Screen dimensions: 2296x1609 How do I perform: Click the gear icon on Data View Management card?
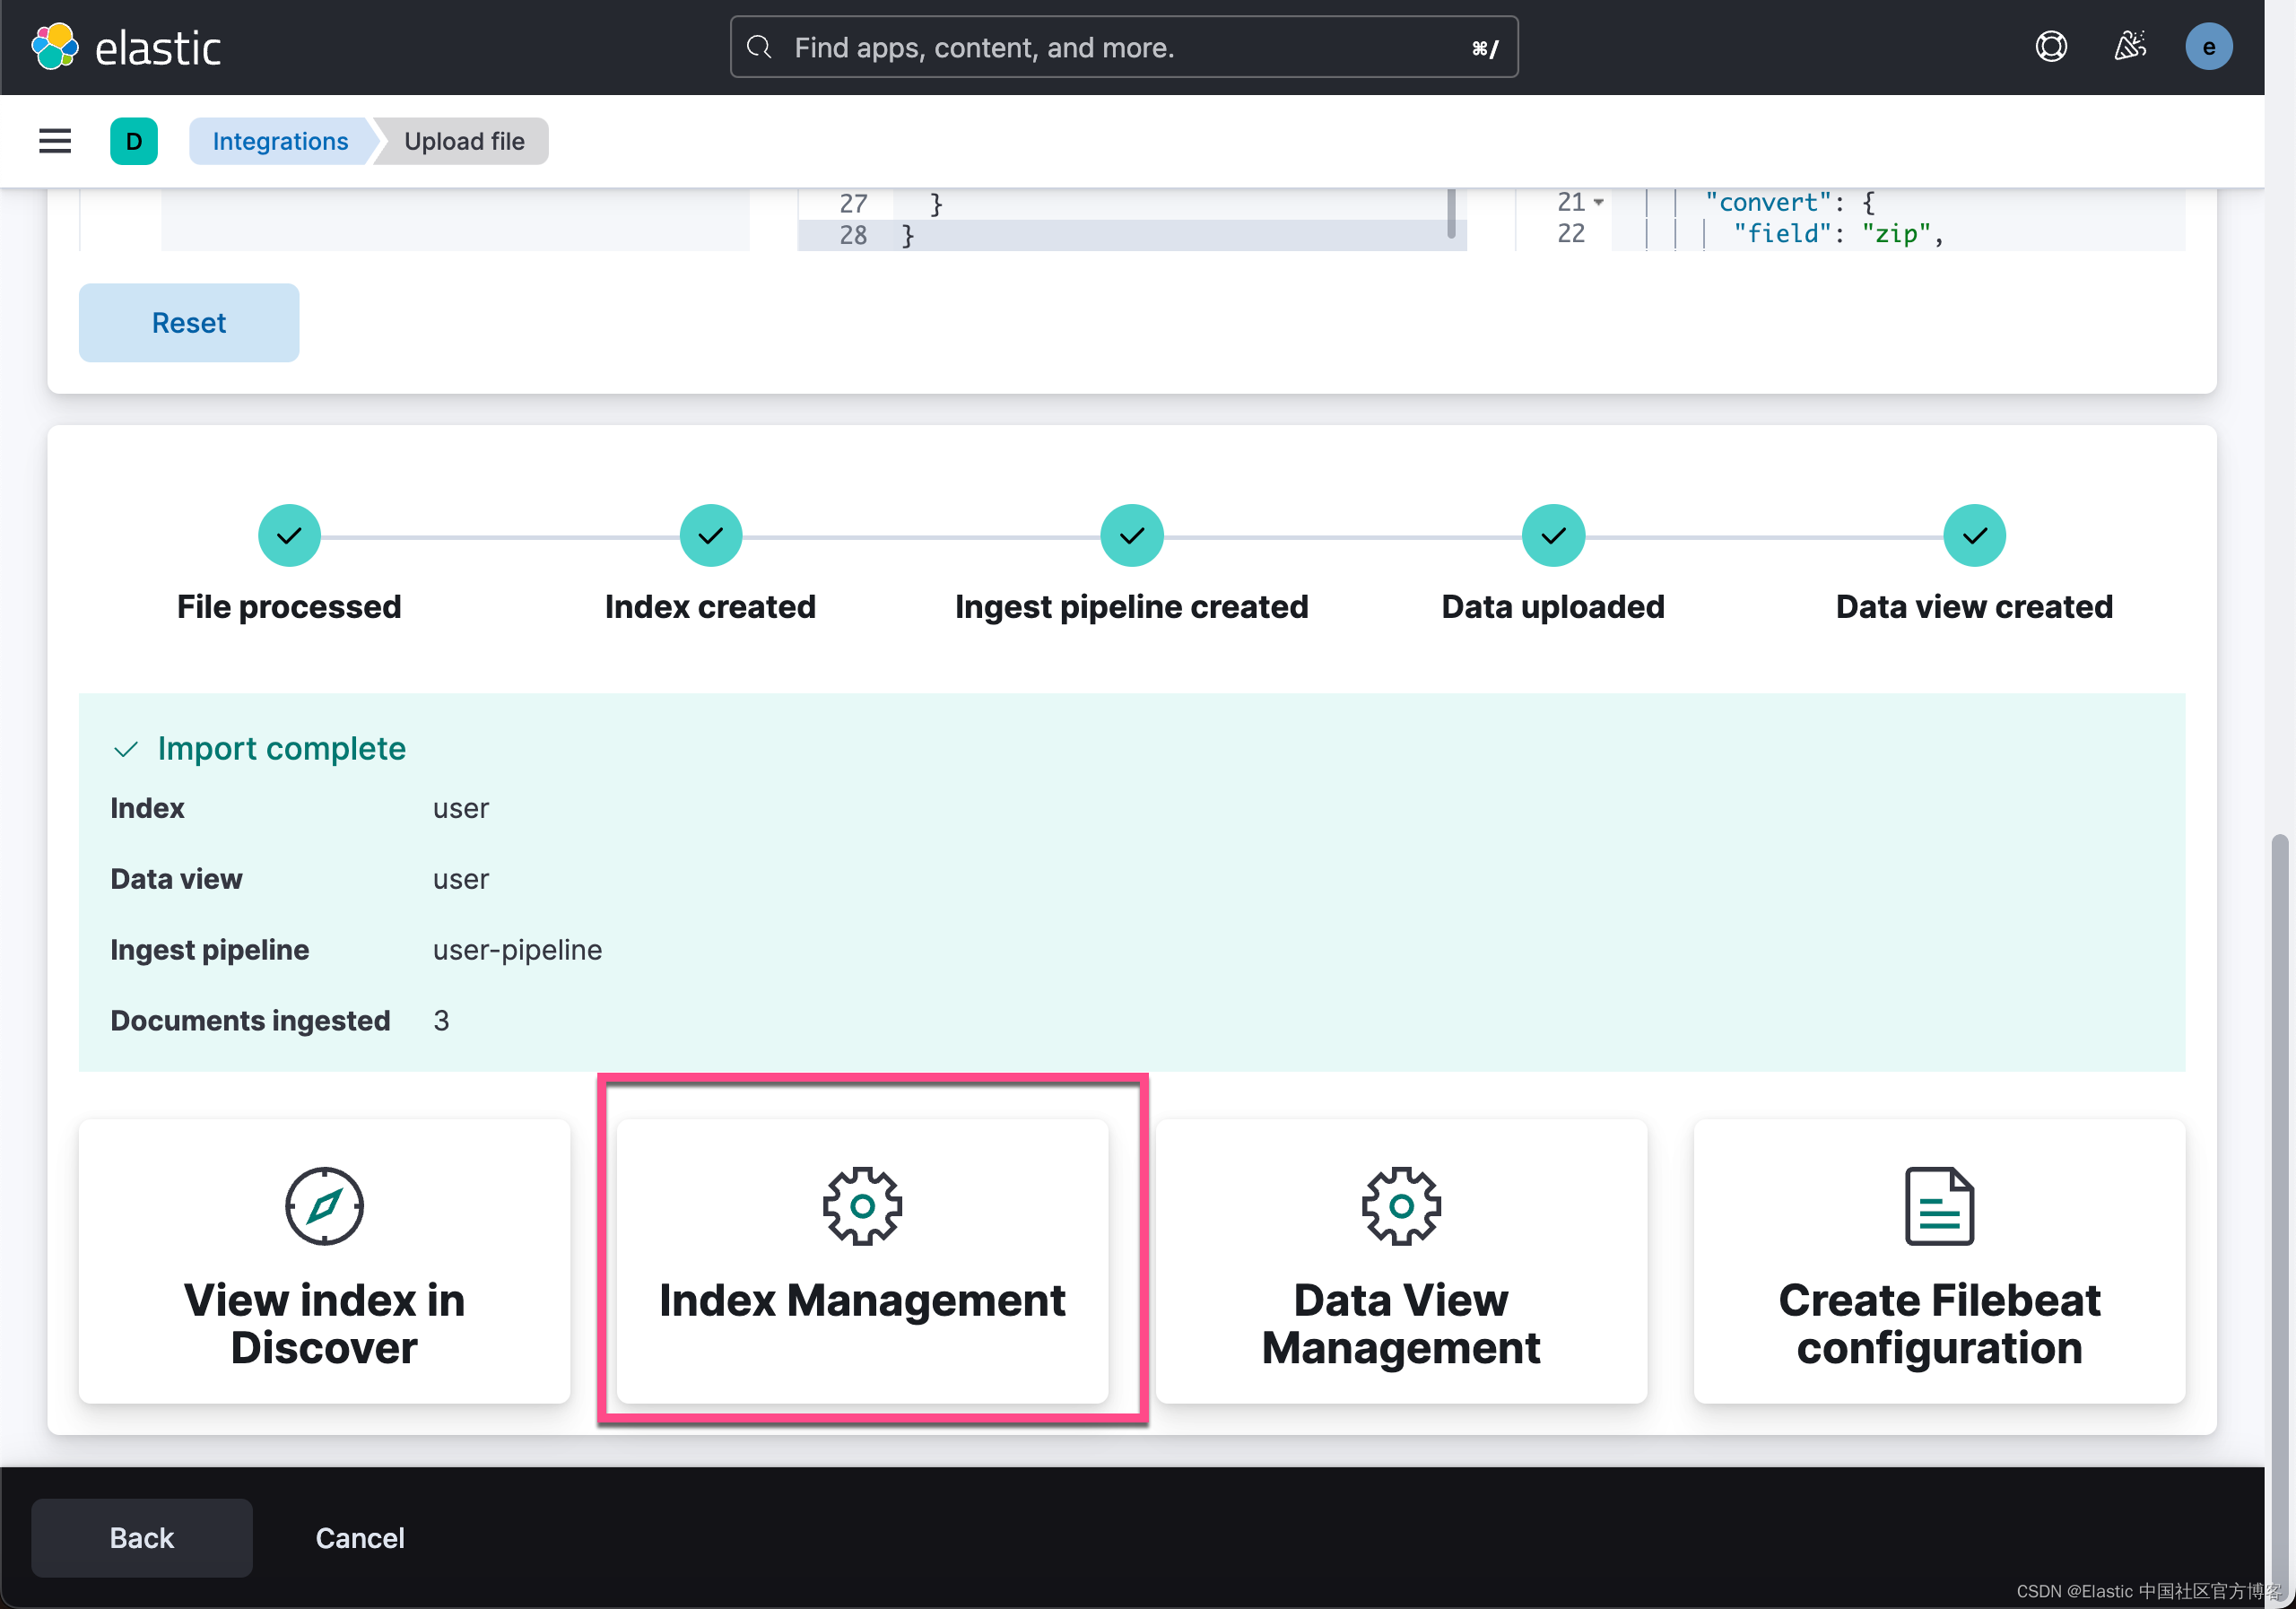coord(1401,1205)
